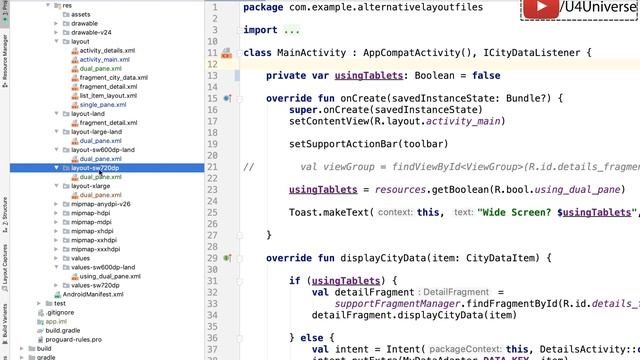Click single_pane.xml file icon

(x=75, y=104)
